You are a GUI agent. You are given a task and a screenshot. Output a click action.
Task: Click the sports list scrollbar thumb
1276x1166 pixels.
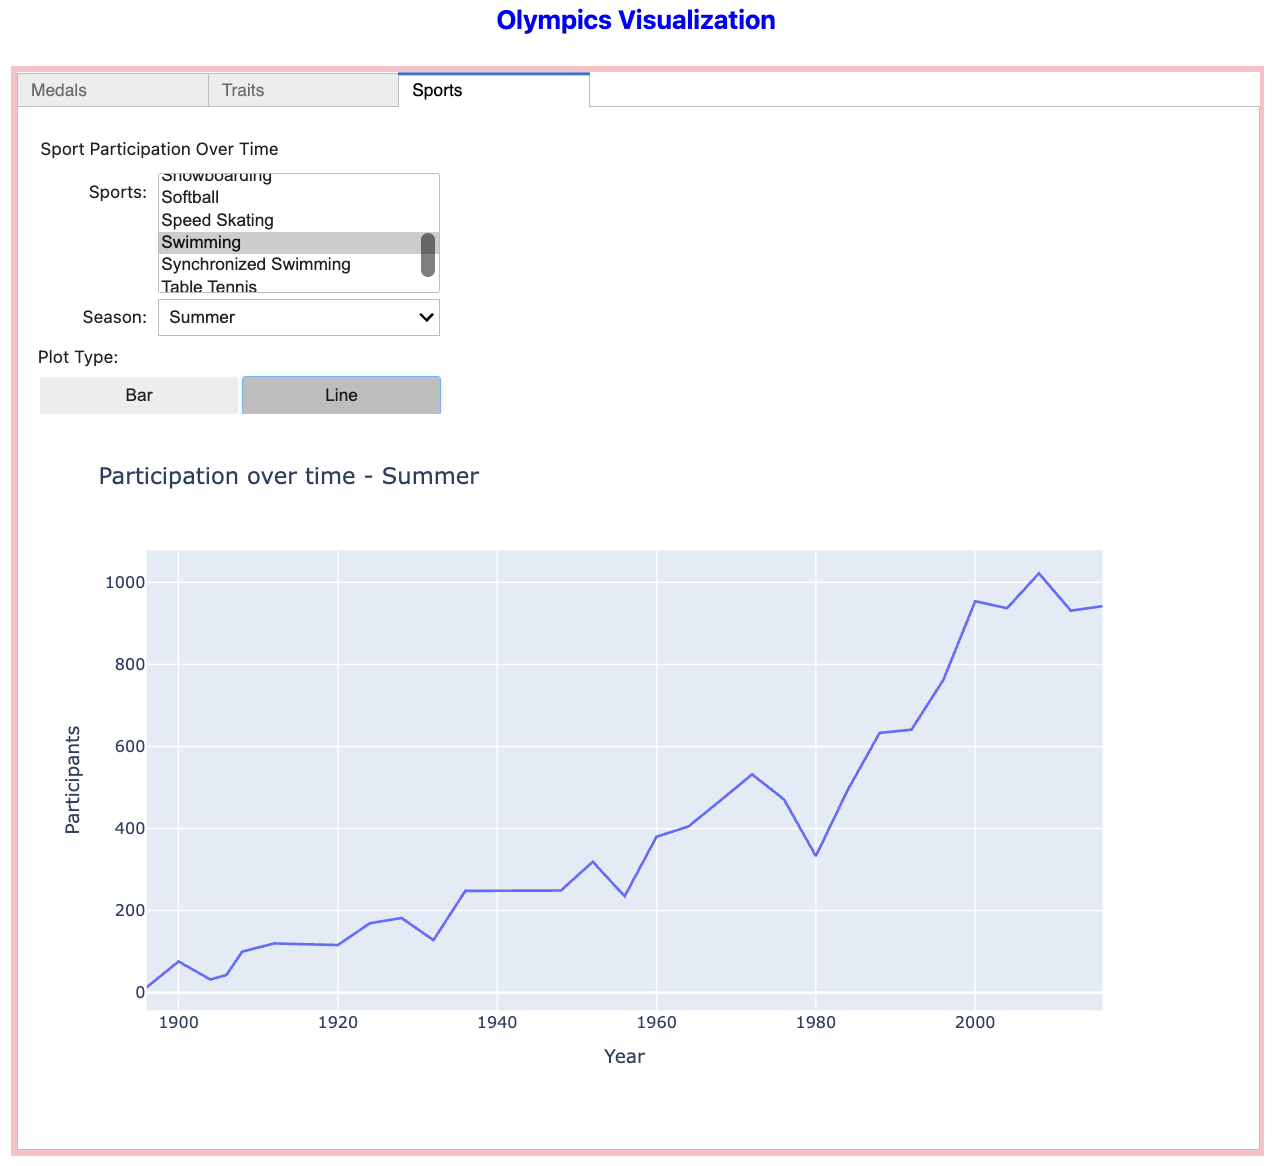click(x=428, y=254)
